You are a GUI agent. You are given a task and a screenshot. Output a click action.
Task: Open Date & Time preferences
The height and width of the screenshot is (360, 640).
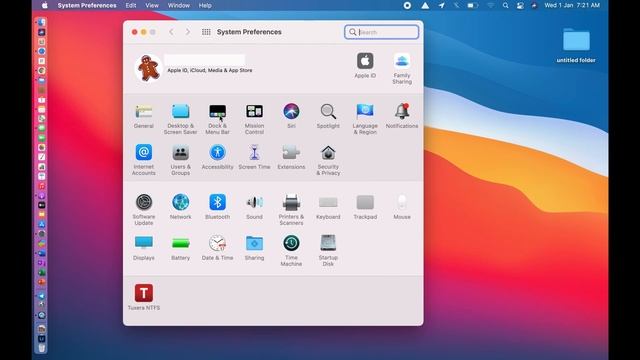pyautogui.click(x=218, y=248)
